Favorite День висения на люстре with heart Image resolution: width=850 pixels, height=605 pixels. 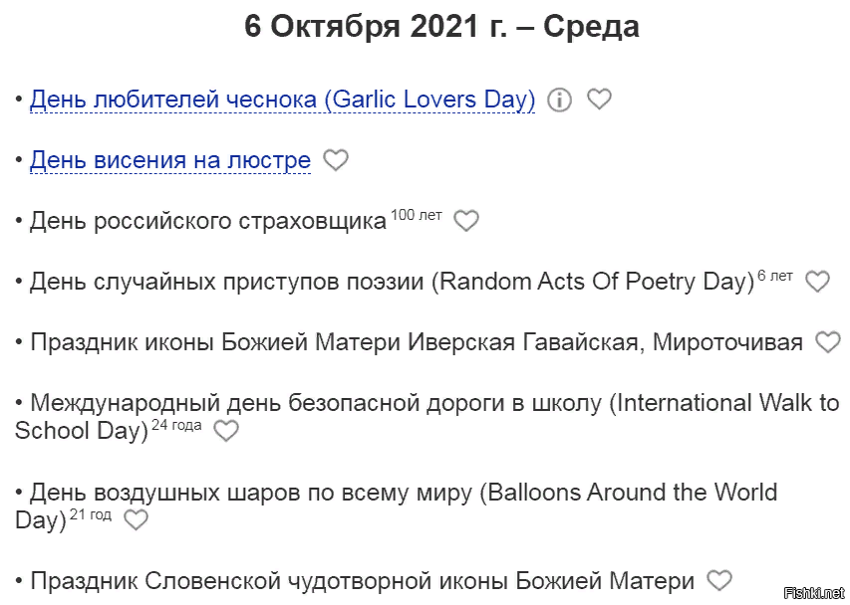[x=336, y=160]
